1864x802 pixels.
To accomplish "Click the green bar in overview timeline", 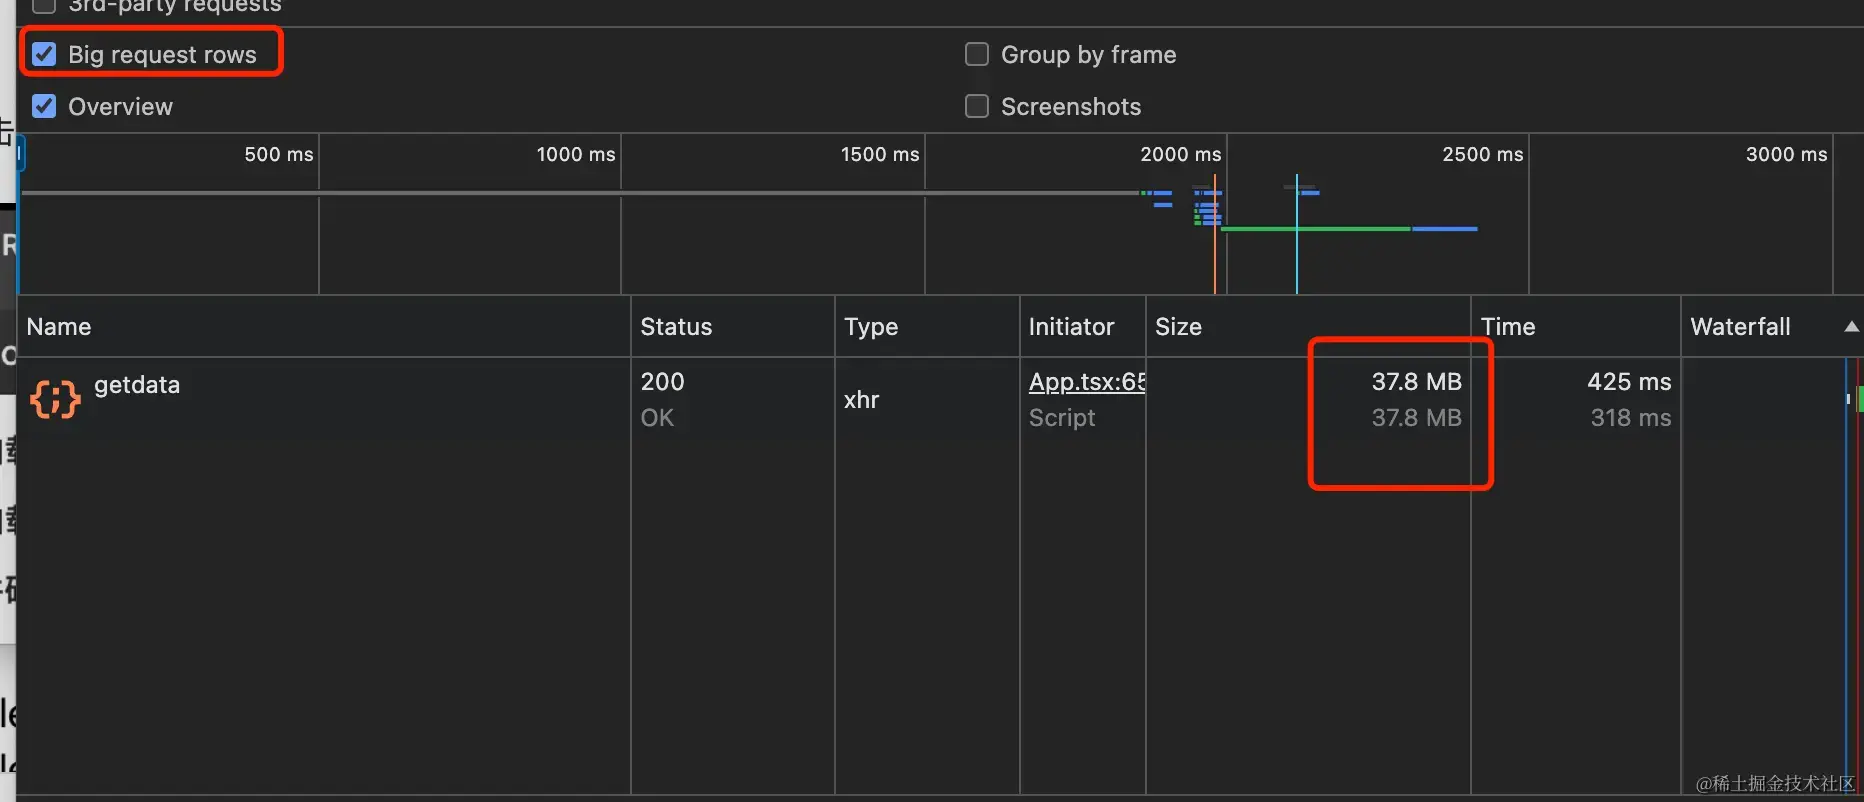I will click(1316, 229).
